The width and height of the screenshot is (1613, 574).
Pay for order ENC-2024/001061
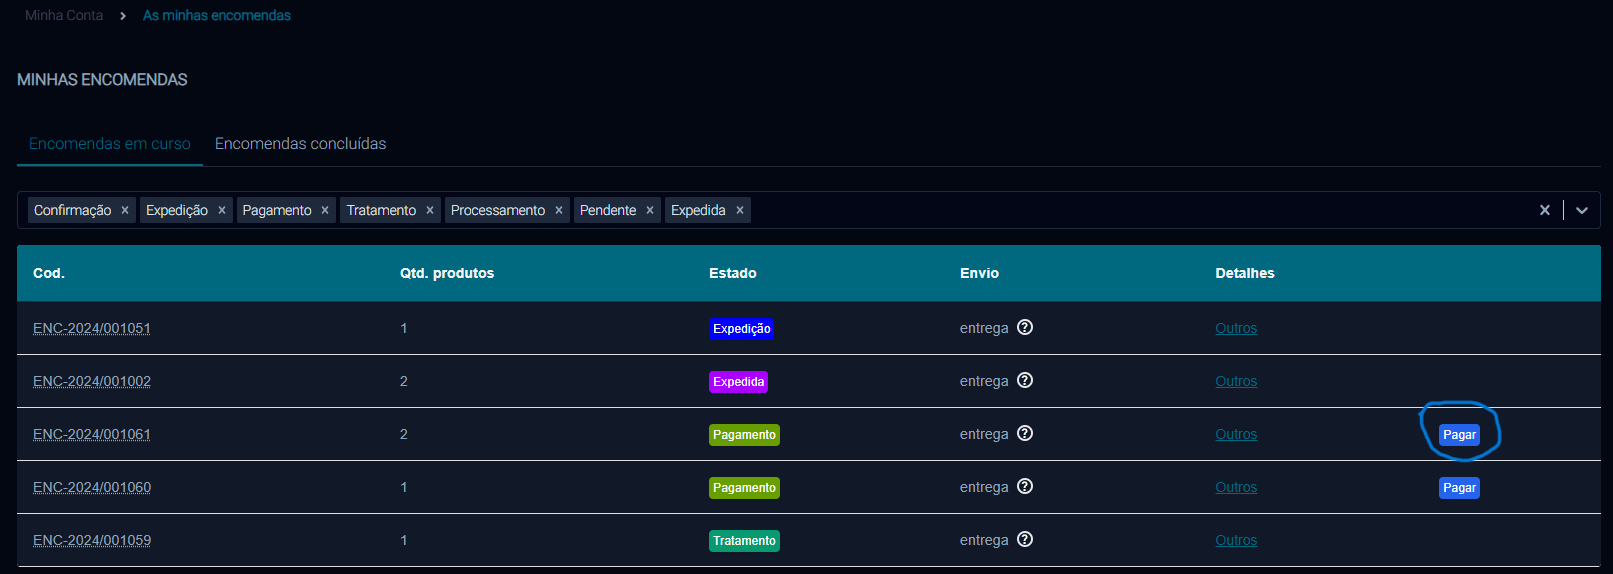(x=1459, y=435)
